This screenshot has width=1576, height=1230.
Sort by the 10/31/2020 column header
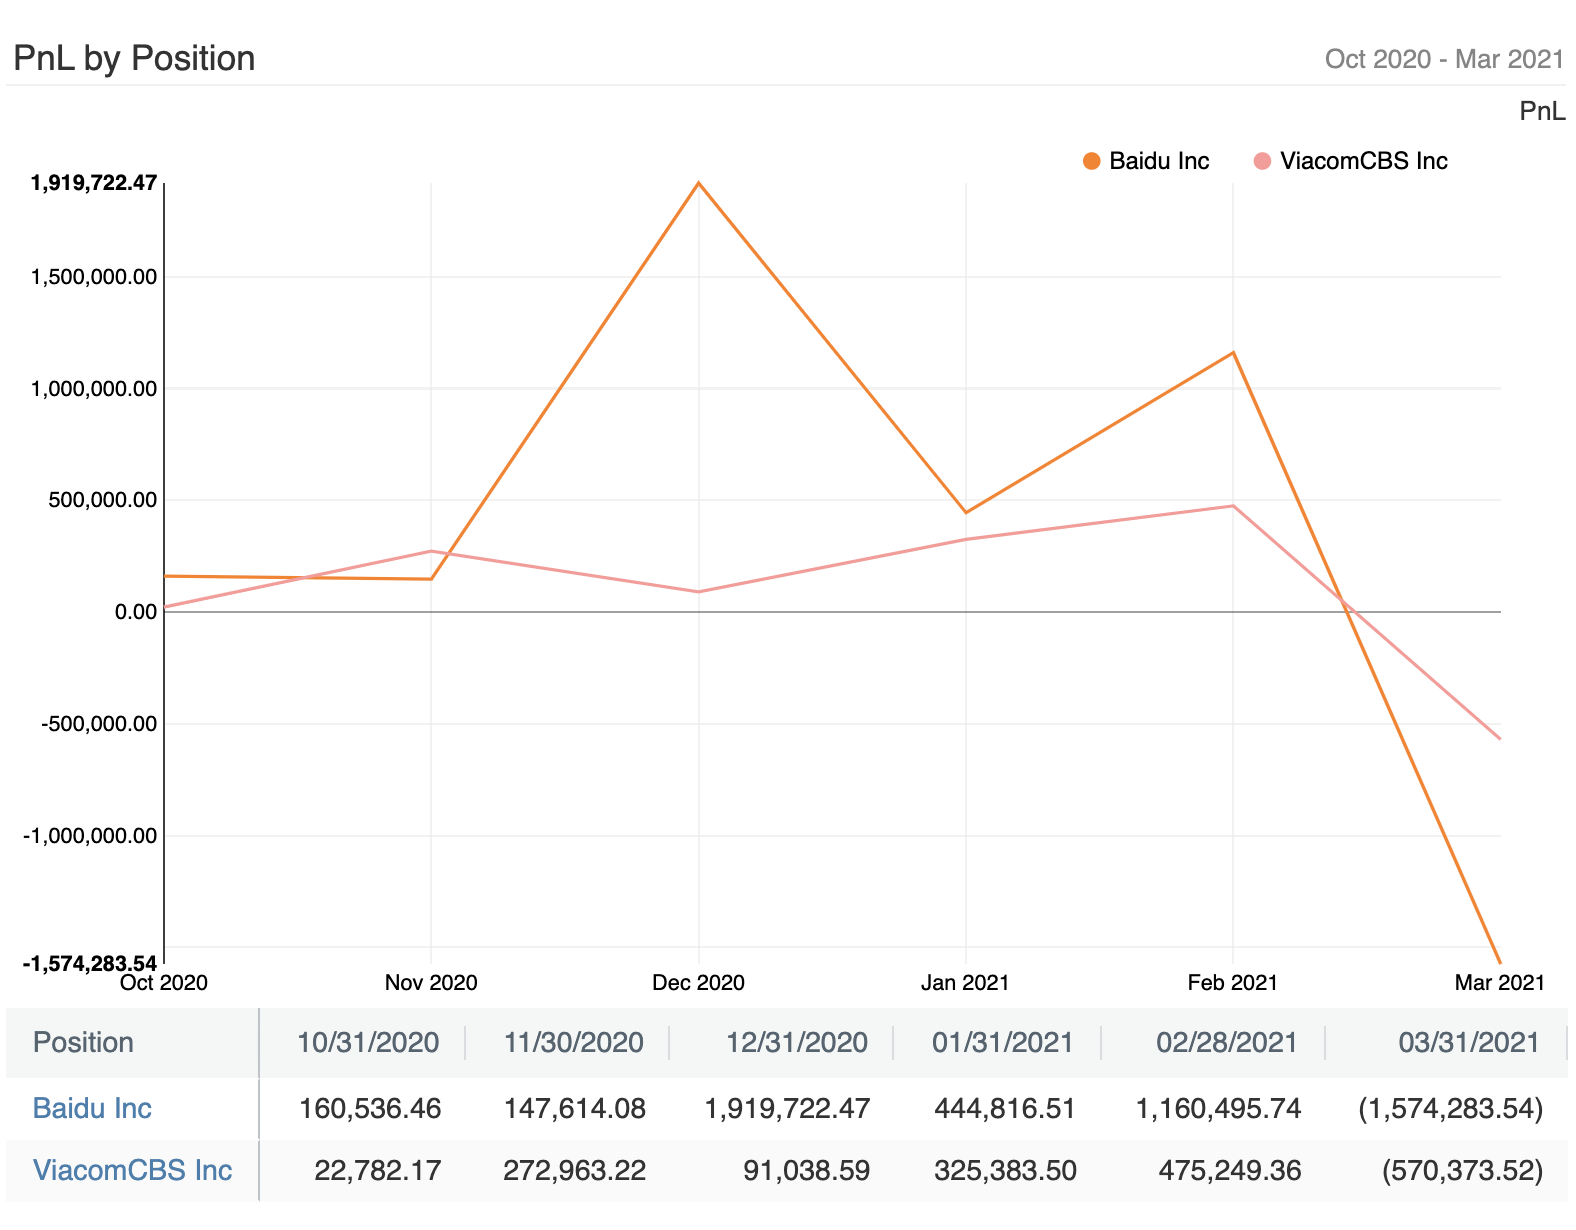(368, 1042)
